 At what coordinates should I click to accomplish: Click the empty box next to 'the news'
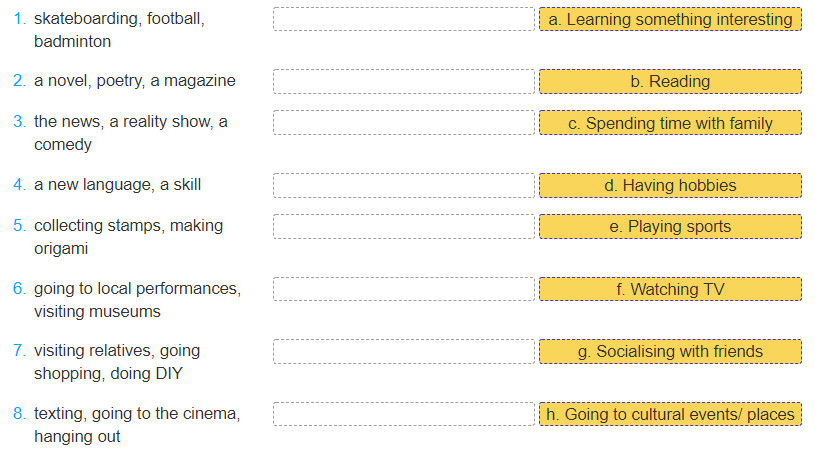coord(404,123)
